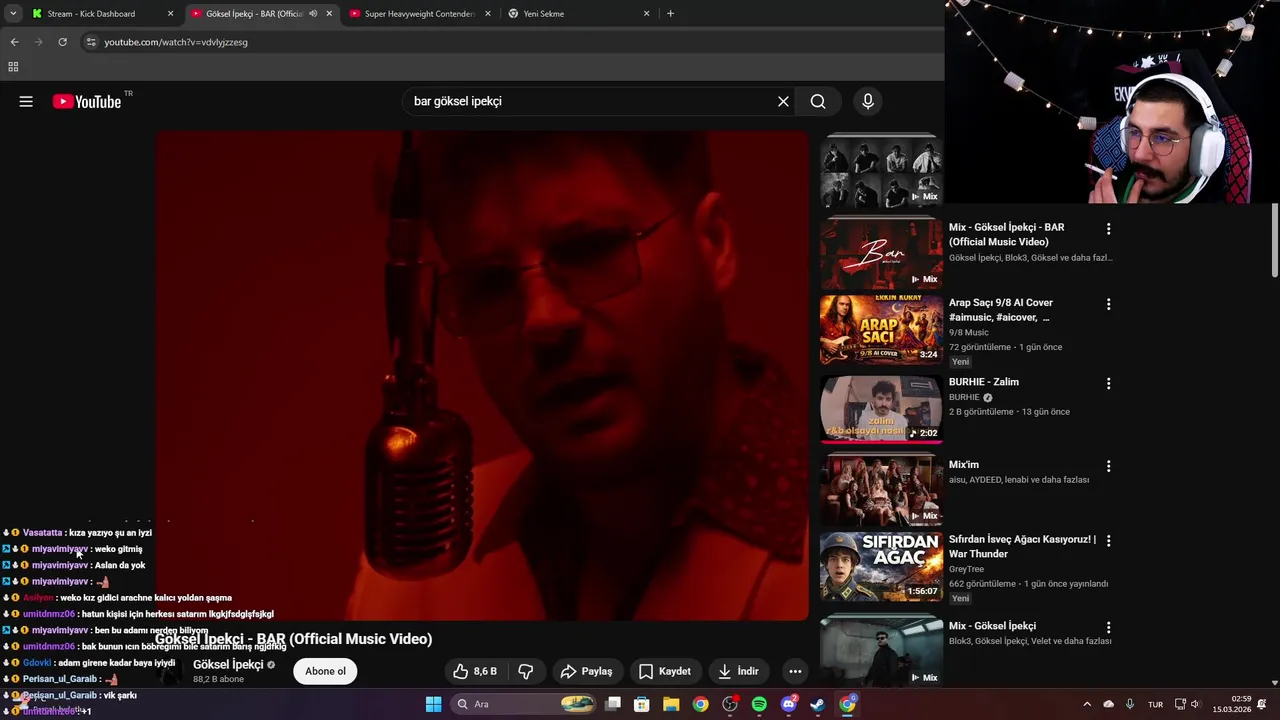Screen dimensions: 1280x720
Task: Open Chrome apps grid in bookmarks bar
Action: pyautogui.click(x=13, y=67)
